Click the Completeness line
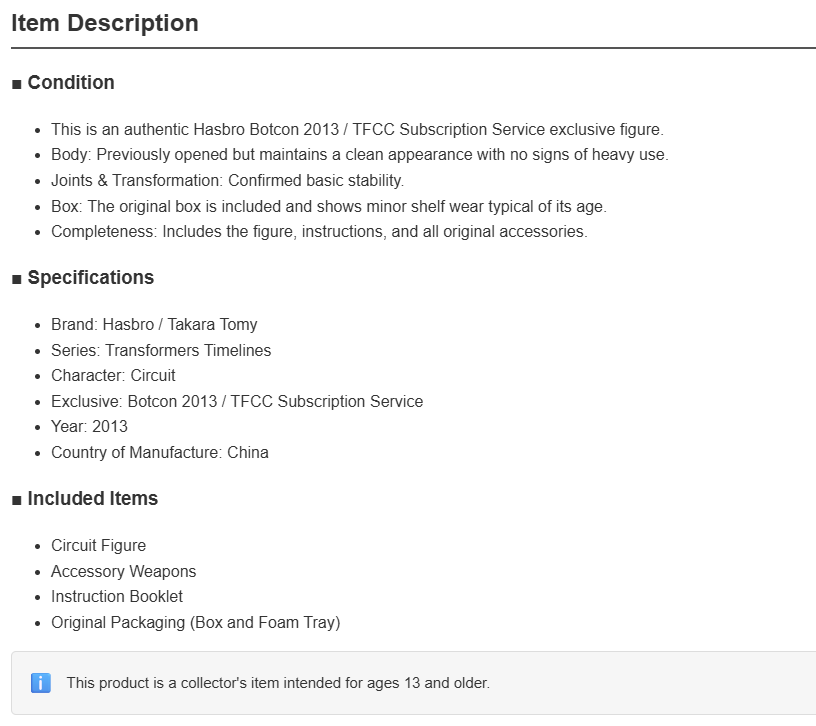Screen dimensions: 816x726 (x=319, y=232)
